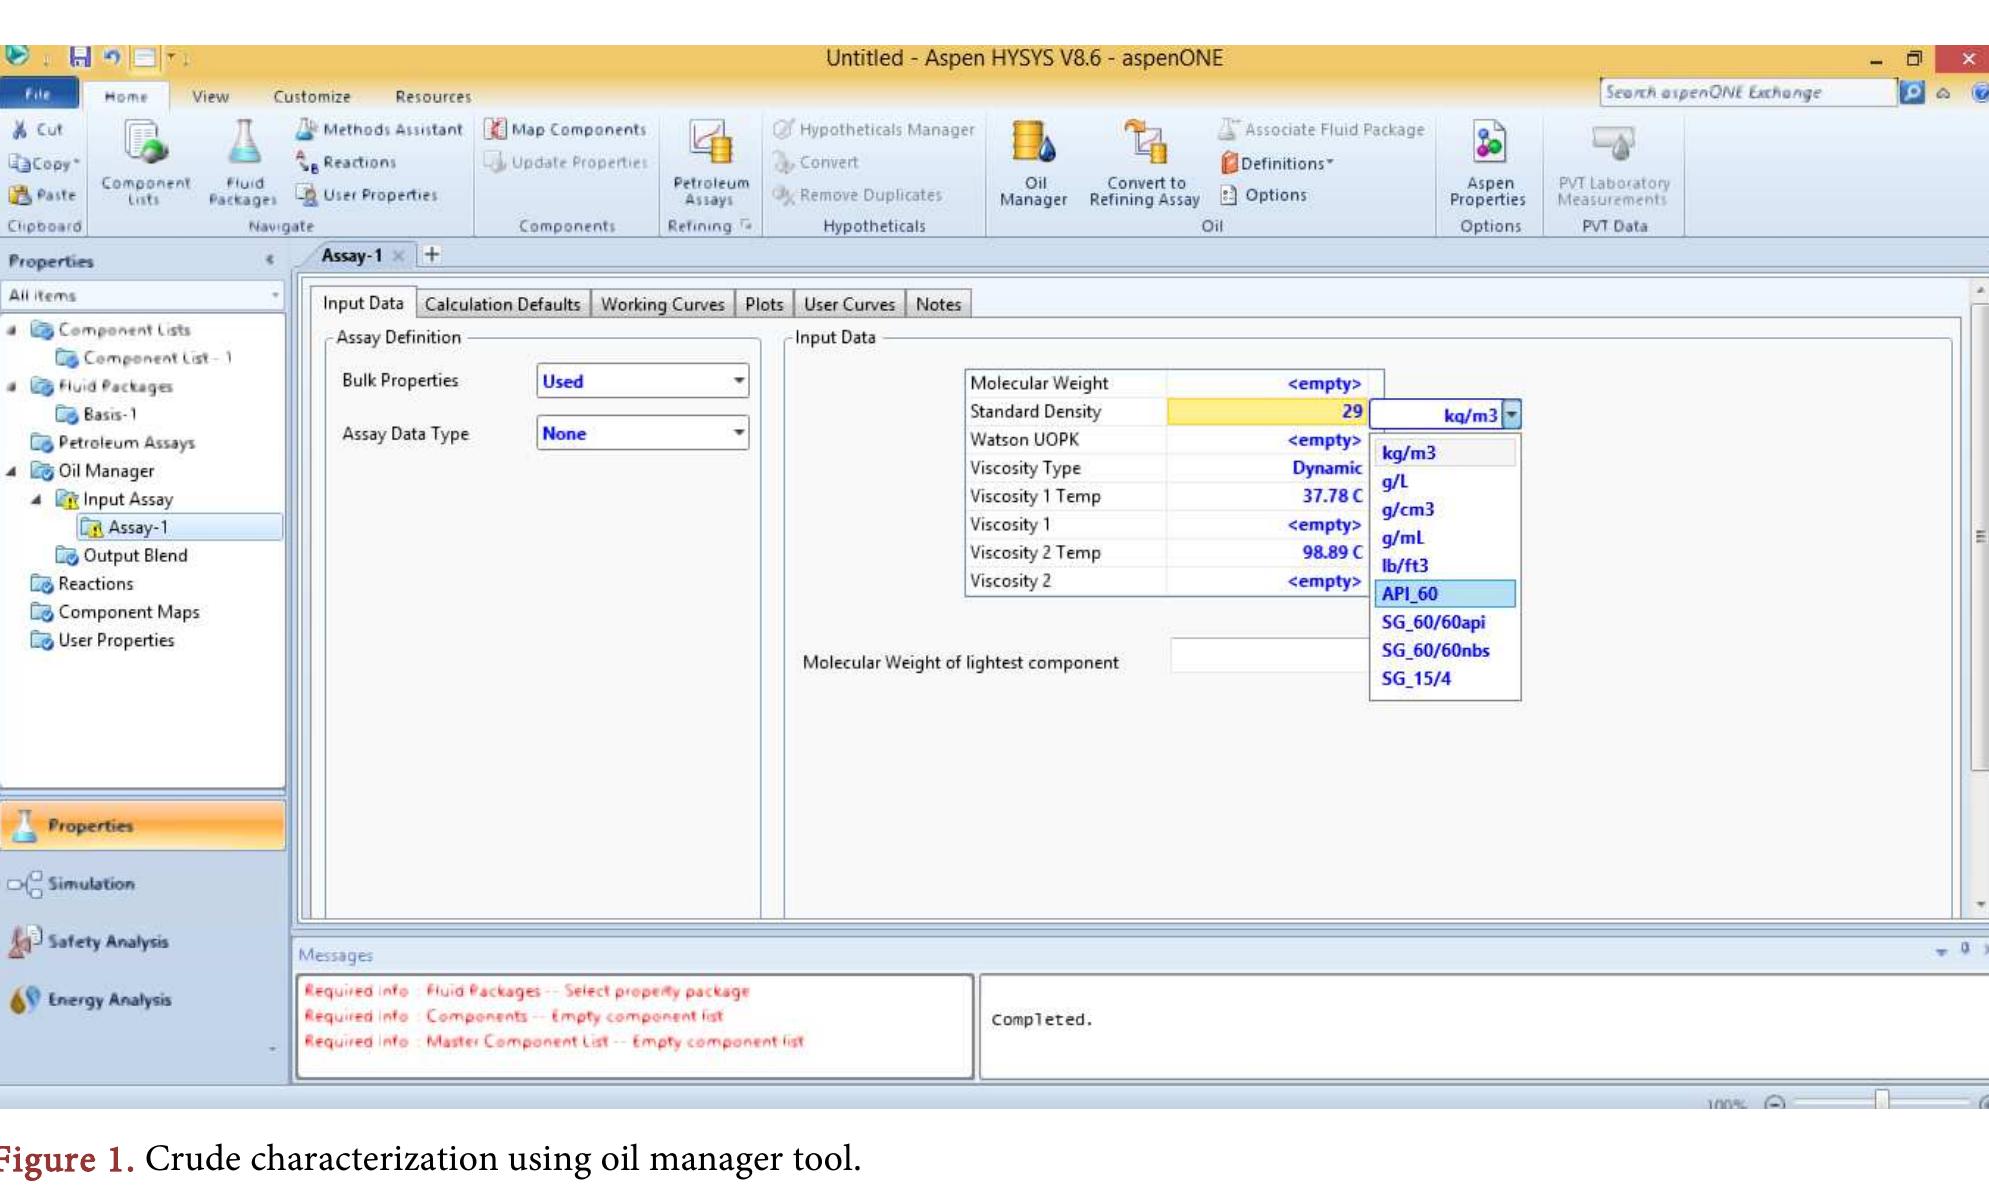1989x1202 pixels.
Task: Open the Customize ribbon tab
Action: pyautogui.click(x=312, y=97)
